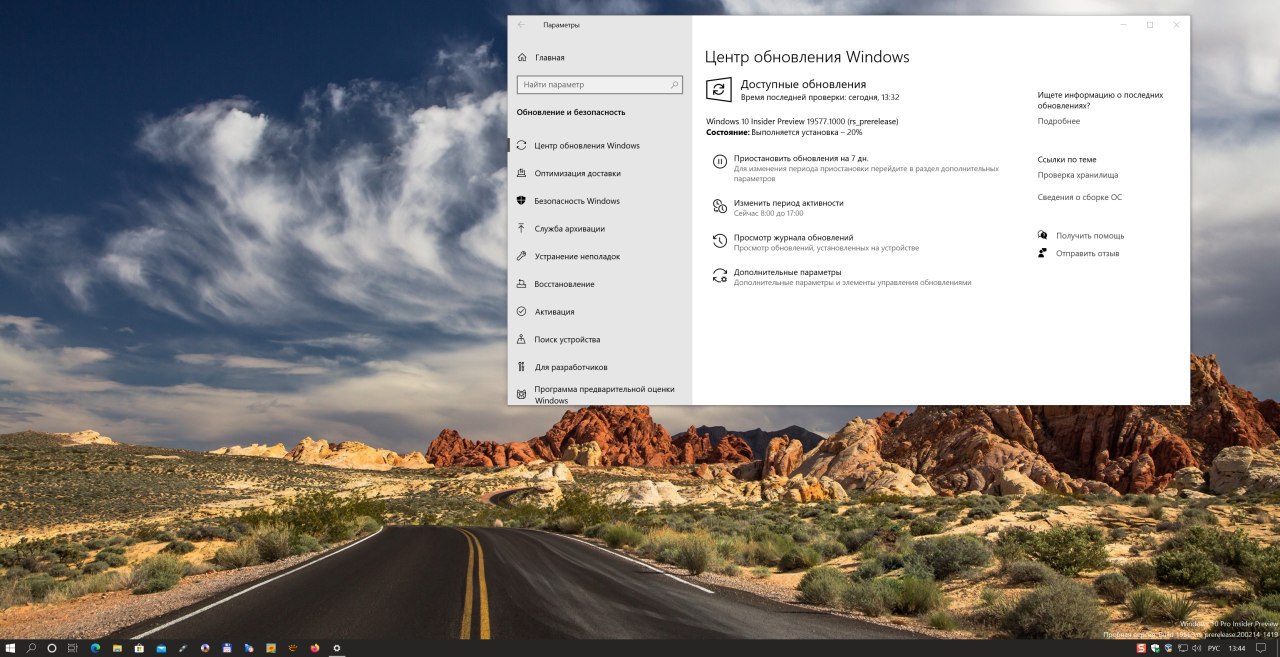Viewport: 1280px width, 657px height.
Task: Click the clock icon for active hours
Action: 719,205
